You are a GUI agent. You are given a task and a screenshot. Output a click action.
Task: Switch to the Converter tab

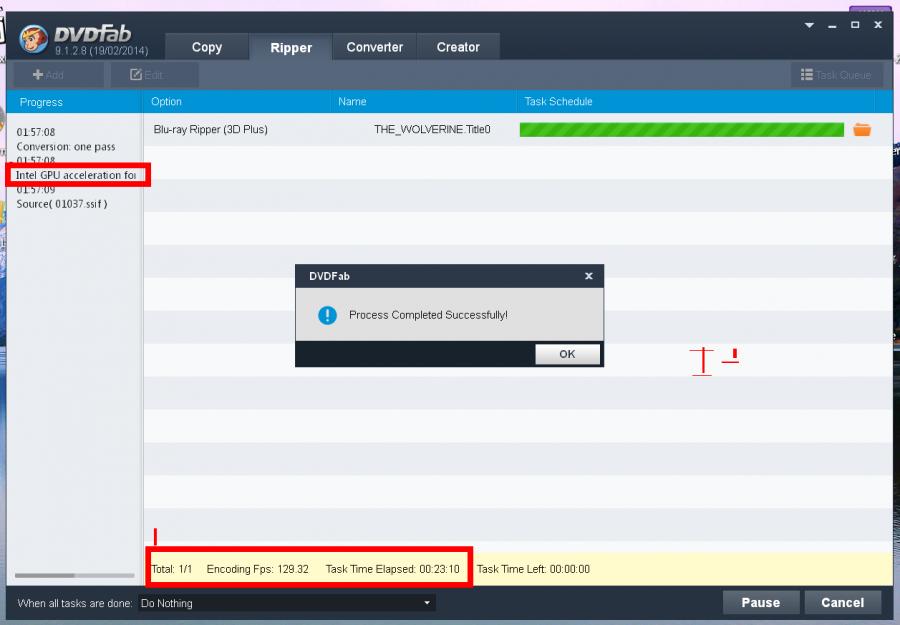[374, 47]
